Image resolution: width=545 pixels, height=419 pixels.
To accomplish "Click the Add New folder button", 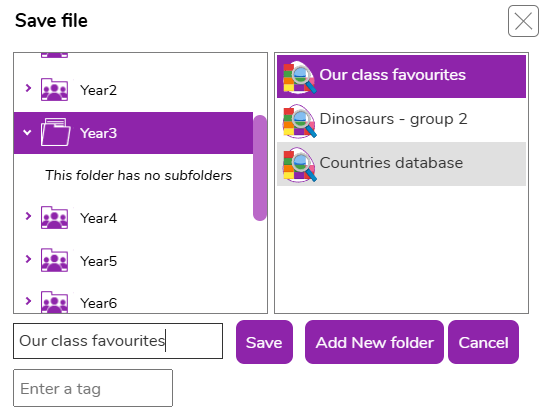I will [x=374, y=342].
